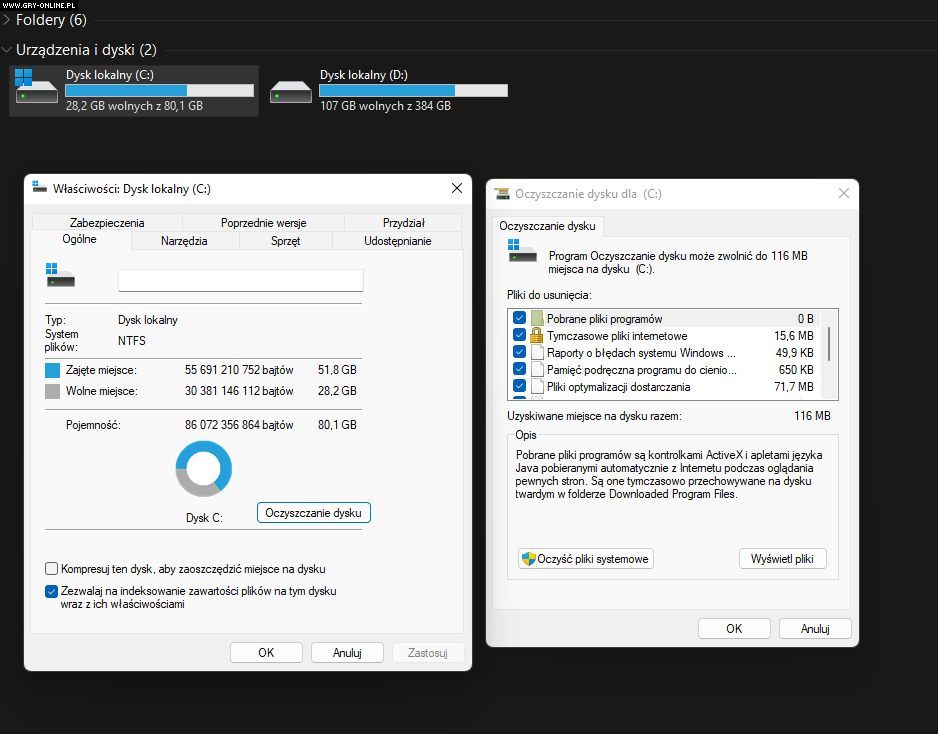The height and width of the screenshot is (734, 938).
Task: Click the Oczyszczanie dysku button
Action: [314, 513]
